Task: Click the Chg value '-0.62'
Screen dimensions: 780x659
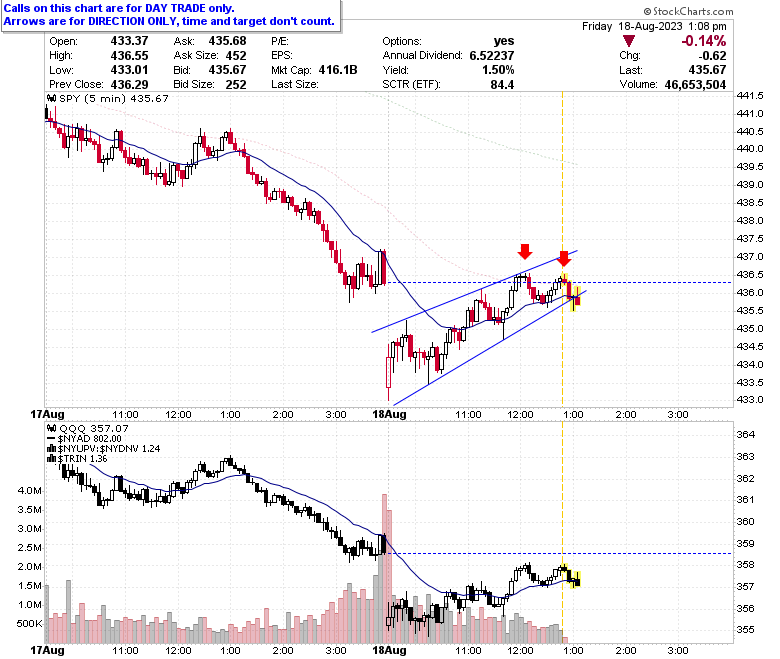Action: click(712, 56)
